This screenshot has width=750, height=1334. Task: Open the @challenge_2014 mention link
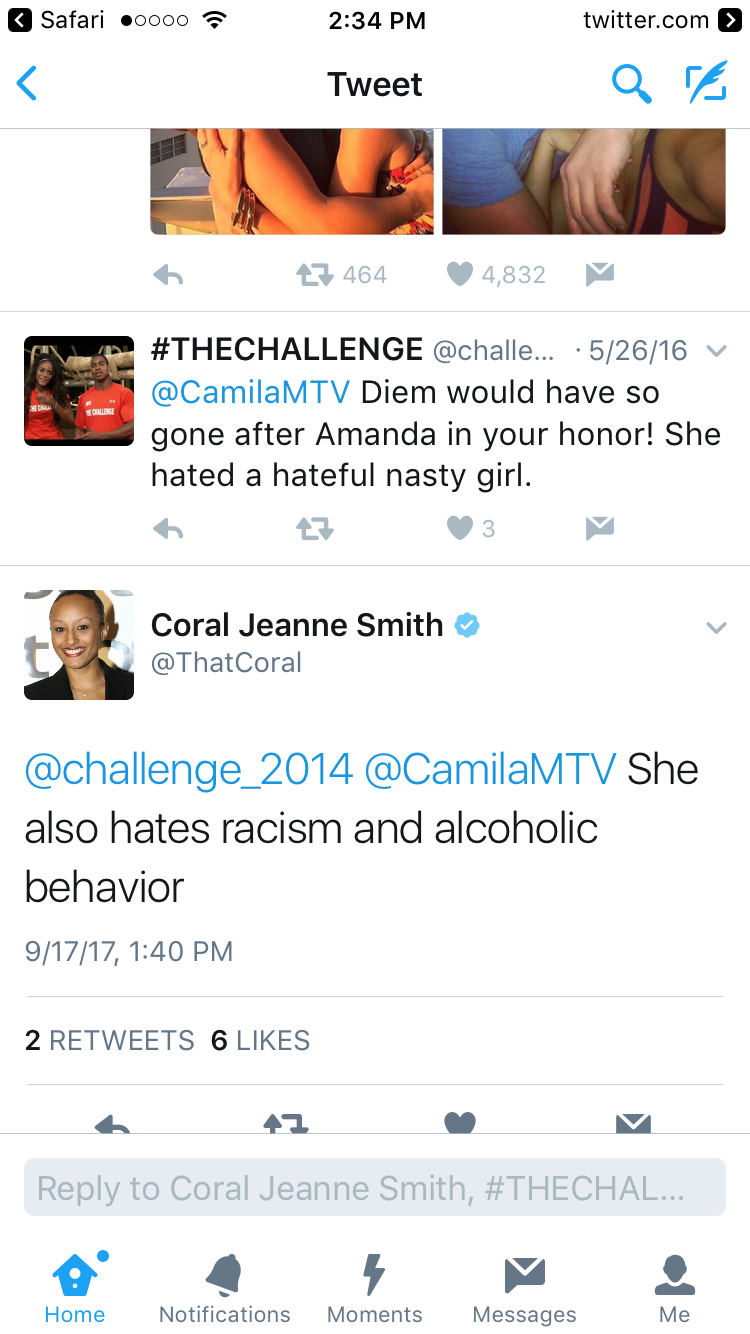point(189,770)
